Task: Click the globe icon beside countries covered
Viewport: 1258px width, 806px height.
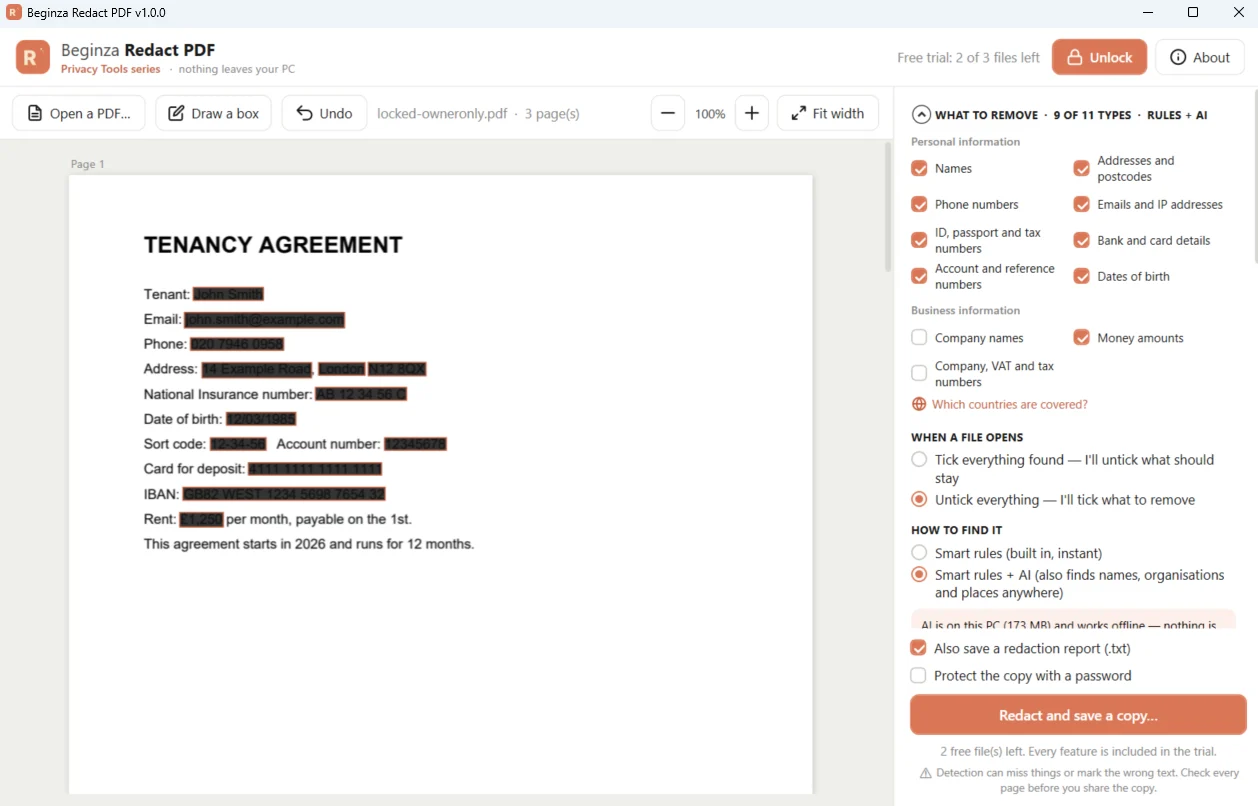Action: point(919,404)
